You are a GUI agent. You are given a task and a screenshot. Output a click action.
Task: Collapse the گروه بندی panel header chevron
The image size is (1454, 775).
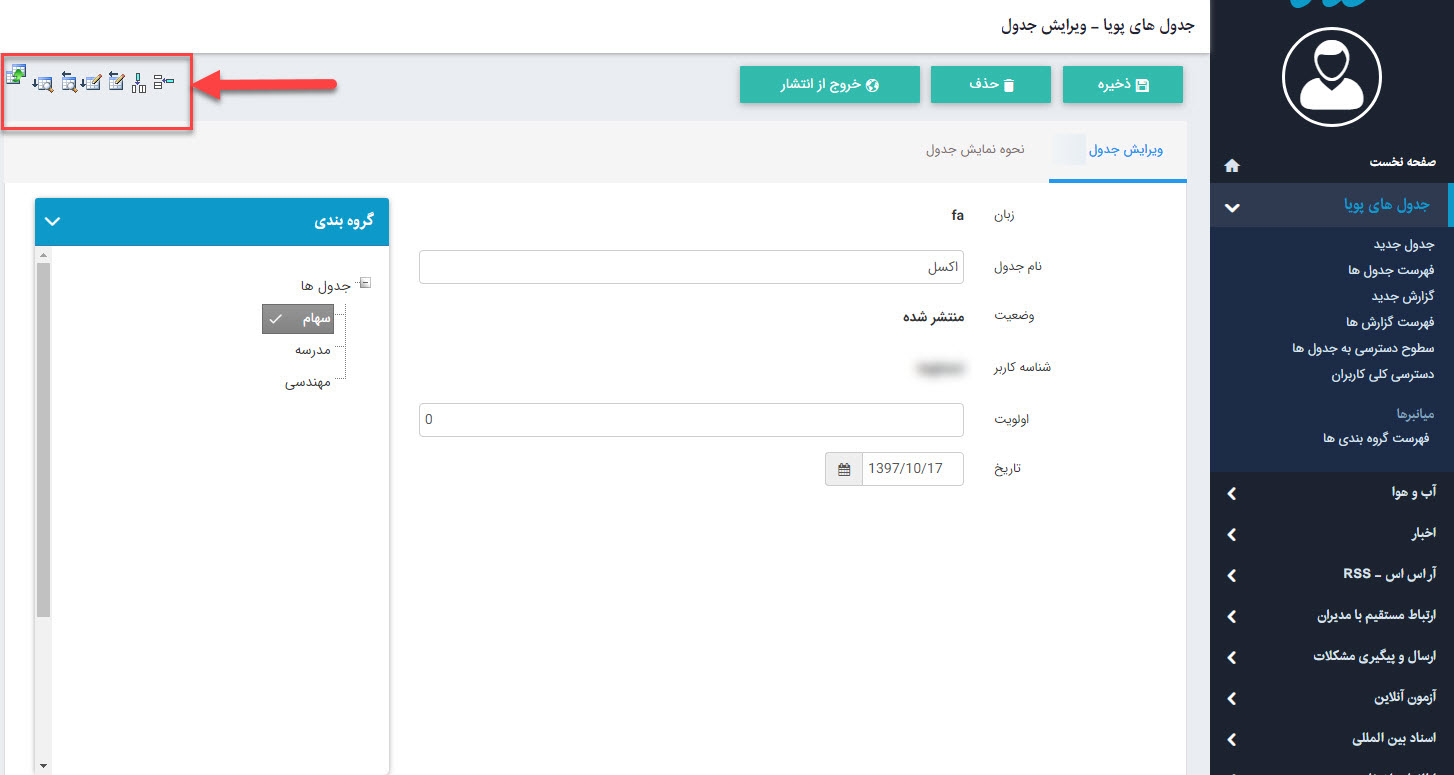pyautogui.click(x=52, y=221)
